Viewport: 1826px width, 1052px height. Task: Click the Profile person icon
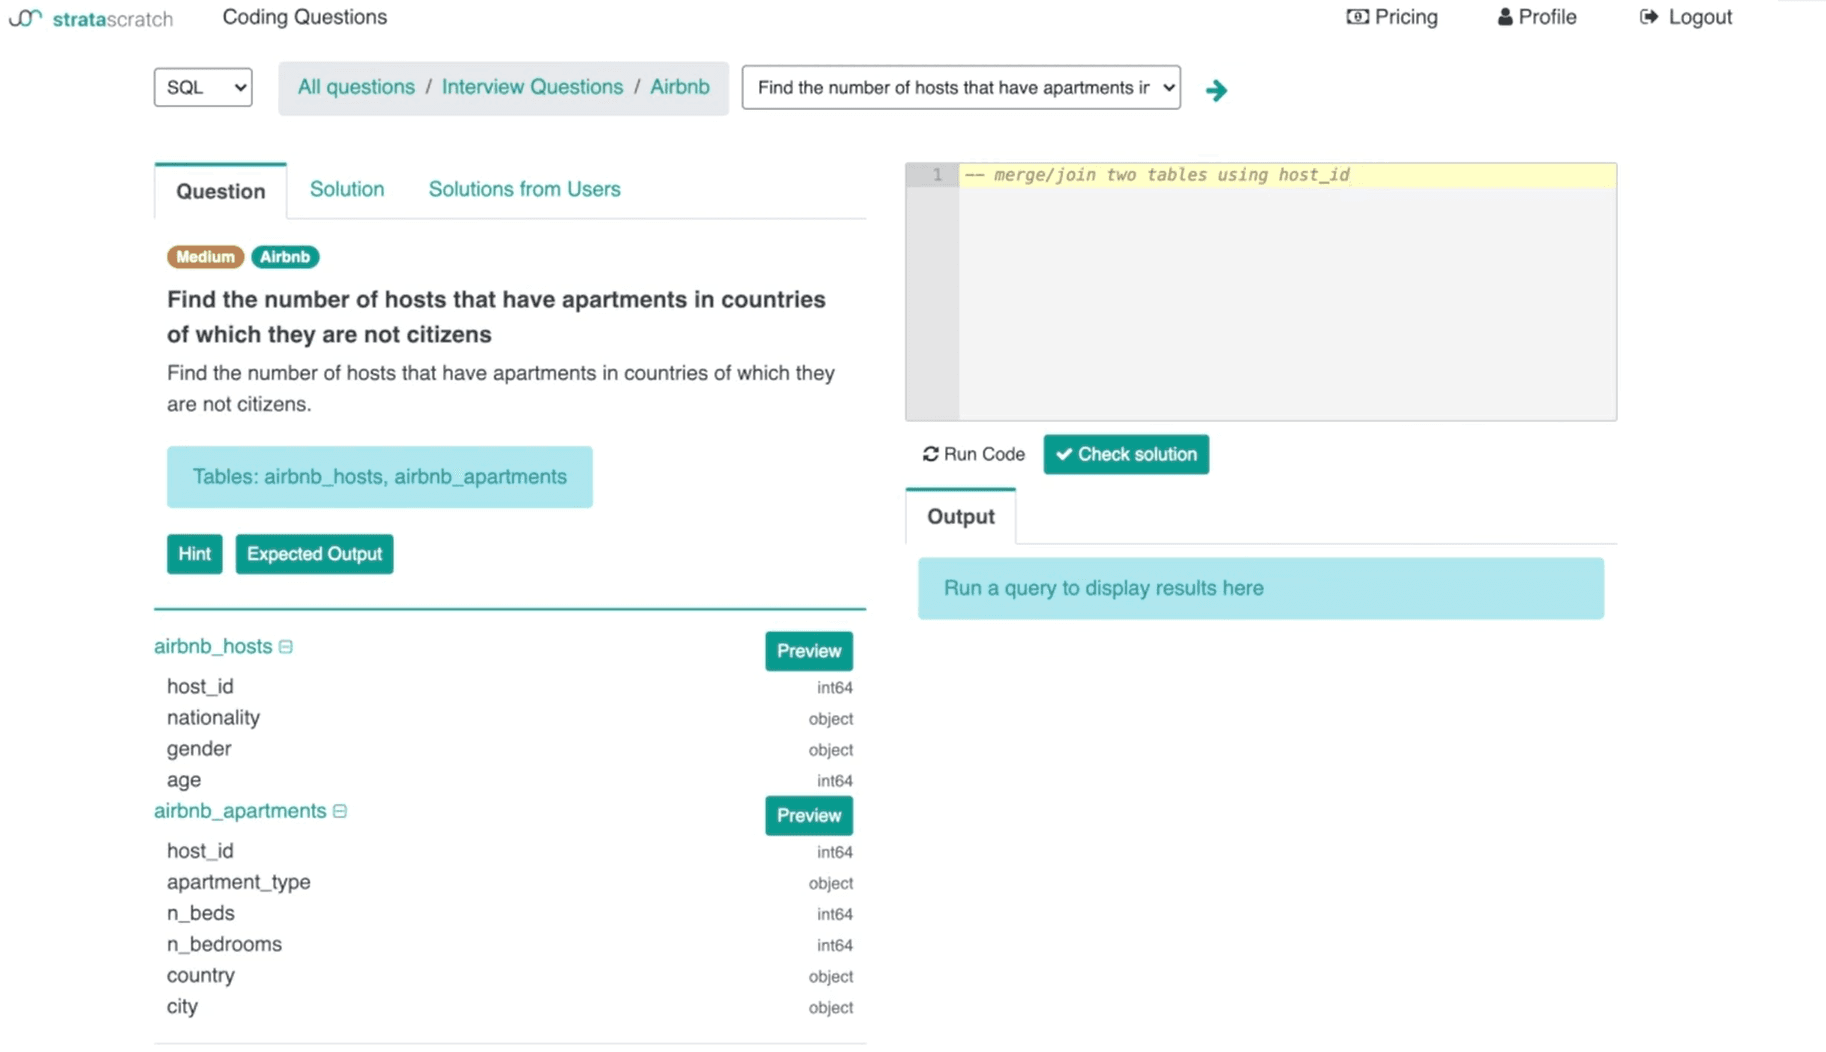(1503, 16)
